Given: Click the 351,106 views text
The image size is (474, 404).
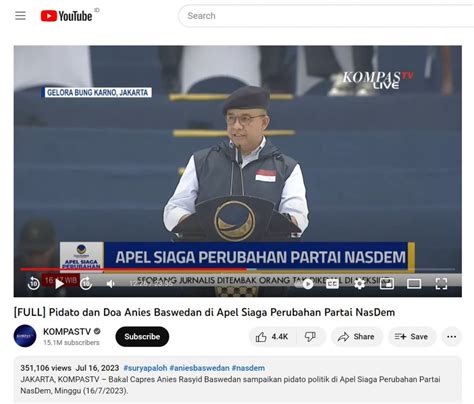Looking at the screenshot, I should click(x=46, y=368).
